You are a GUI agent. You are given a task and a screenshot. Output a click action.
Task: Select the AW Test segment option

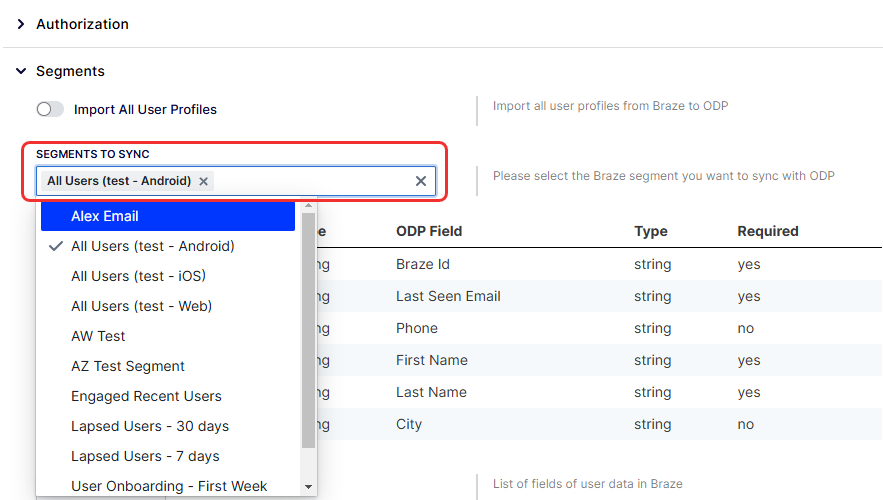[168, 336]
